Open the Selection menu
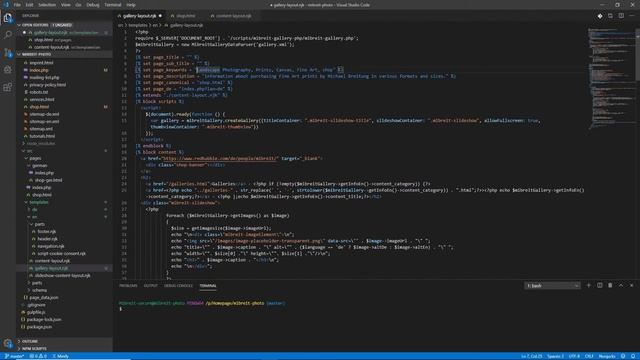Image resolution: width=640 pixels, height=360 pixels. 47,5
